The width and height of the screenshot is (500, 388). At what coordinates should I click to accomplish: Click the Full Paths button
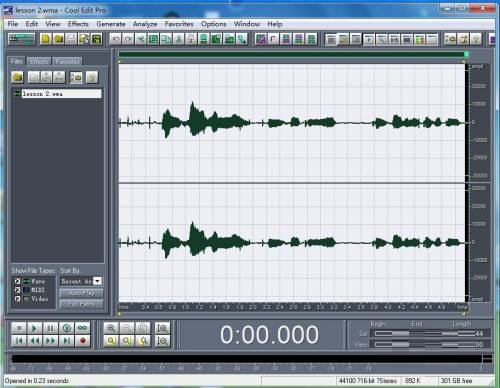[81, 304]
